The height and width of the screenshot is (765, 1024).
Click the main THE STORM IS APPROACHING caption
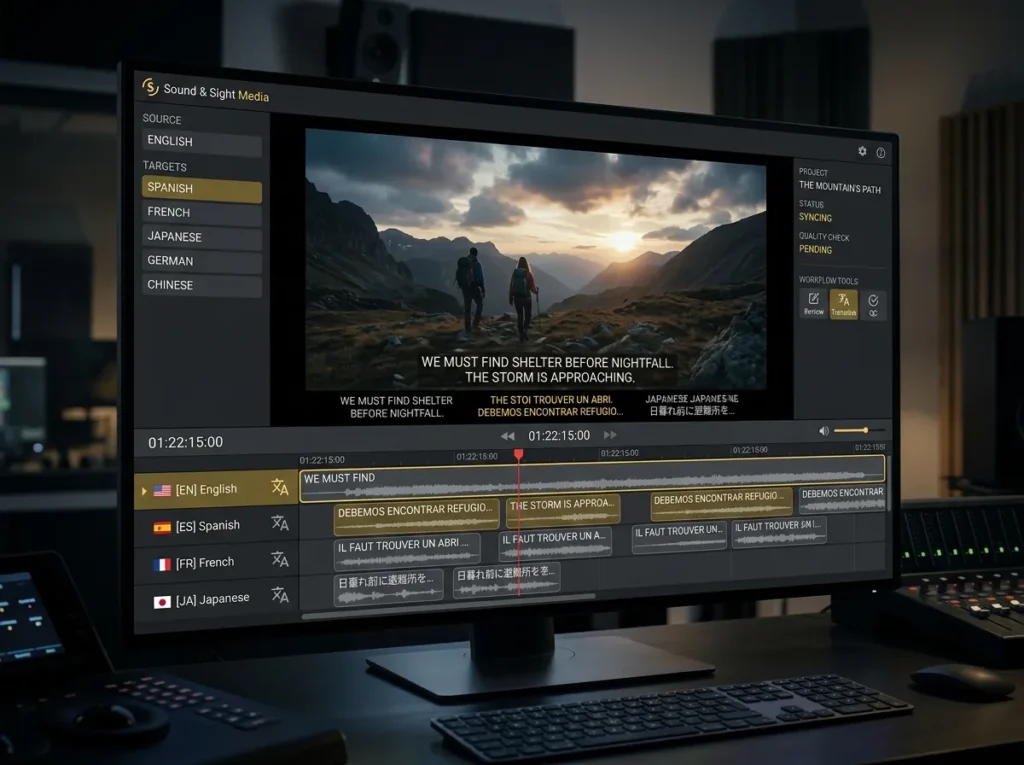coord(549,378)
